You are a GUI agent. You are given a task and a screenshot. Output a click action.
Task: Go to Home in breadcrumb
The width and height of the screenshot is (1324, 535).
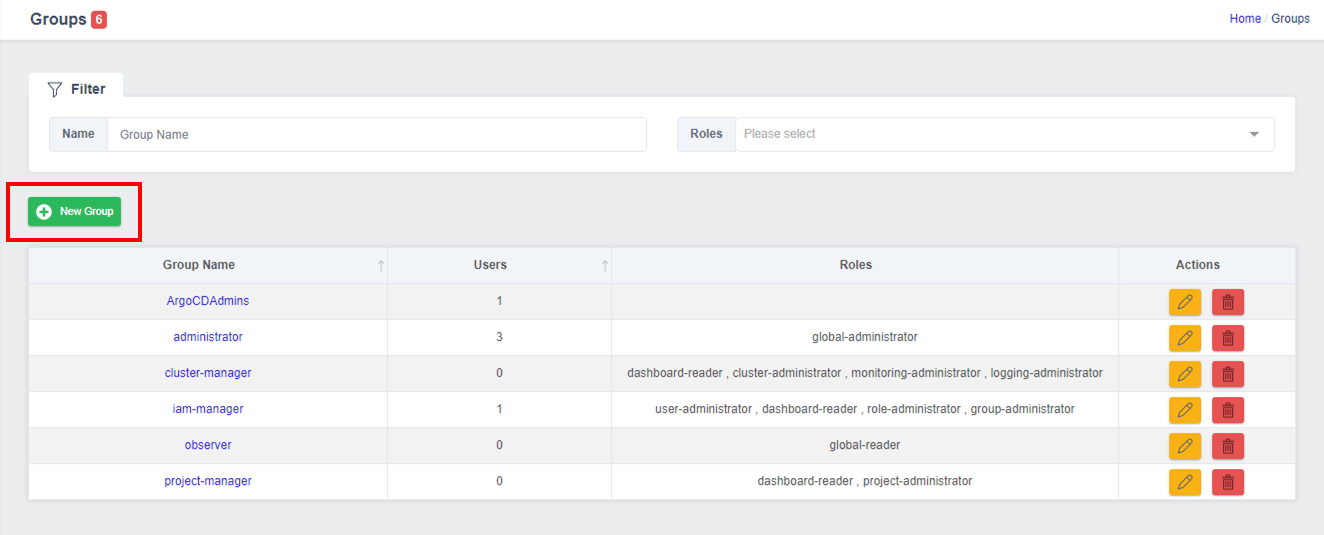coord(1245,18)
